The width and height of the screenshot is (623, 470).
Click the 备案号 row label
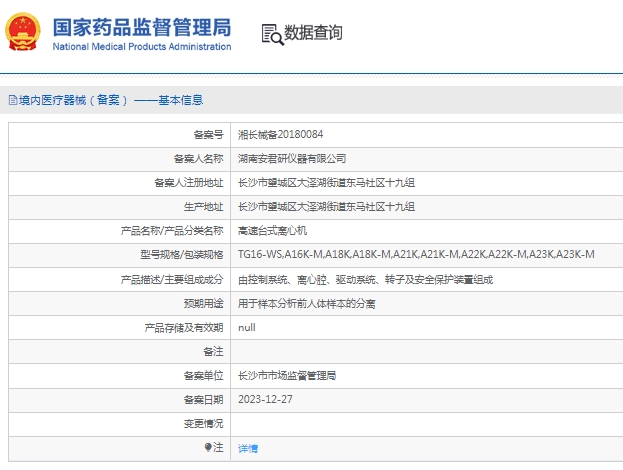[x=209, y=135]
